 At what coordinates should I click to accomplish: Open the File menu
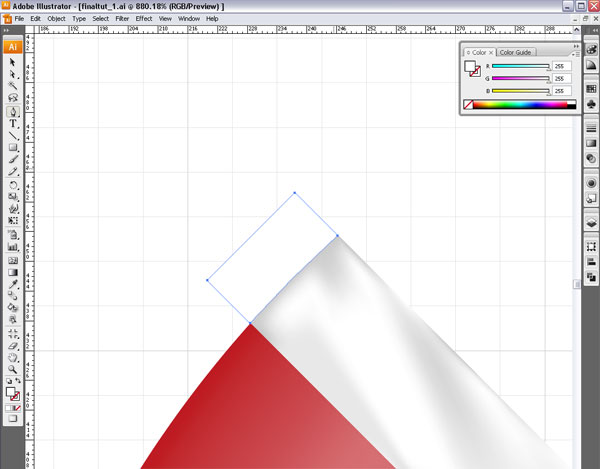19,18
